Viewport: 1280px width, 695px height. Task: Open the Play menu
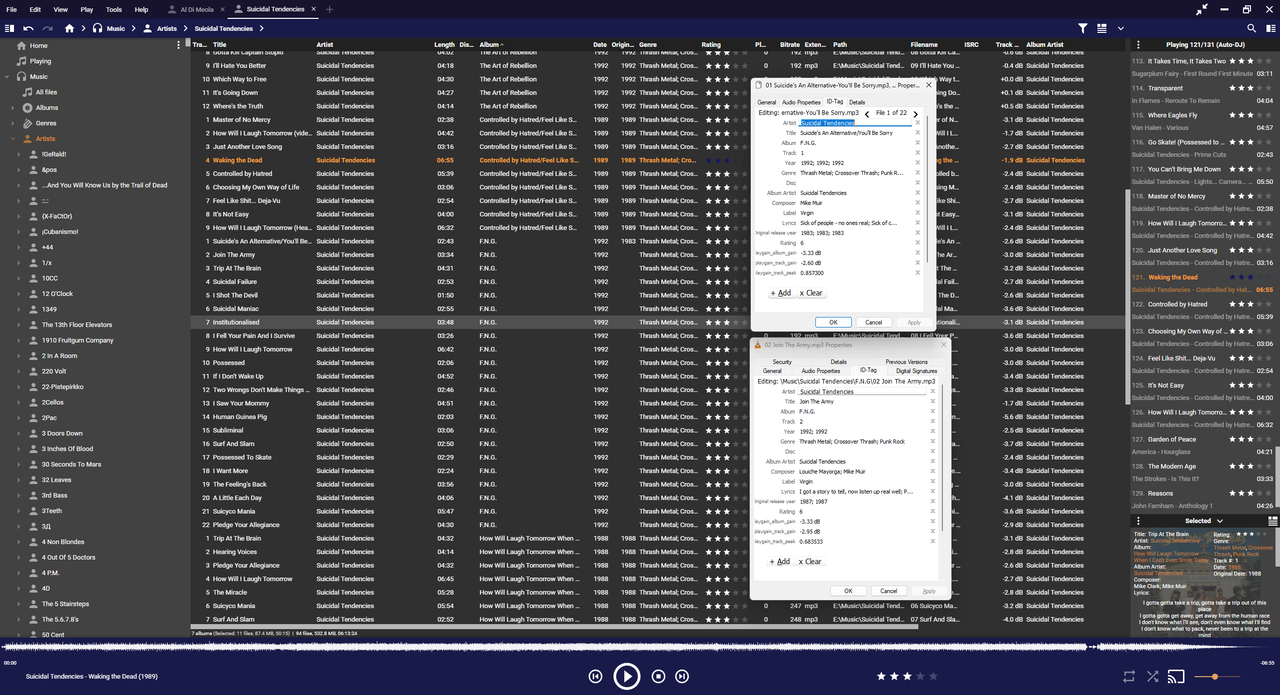click(x=87, y=9)
